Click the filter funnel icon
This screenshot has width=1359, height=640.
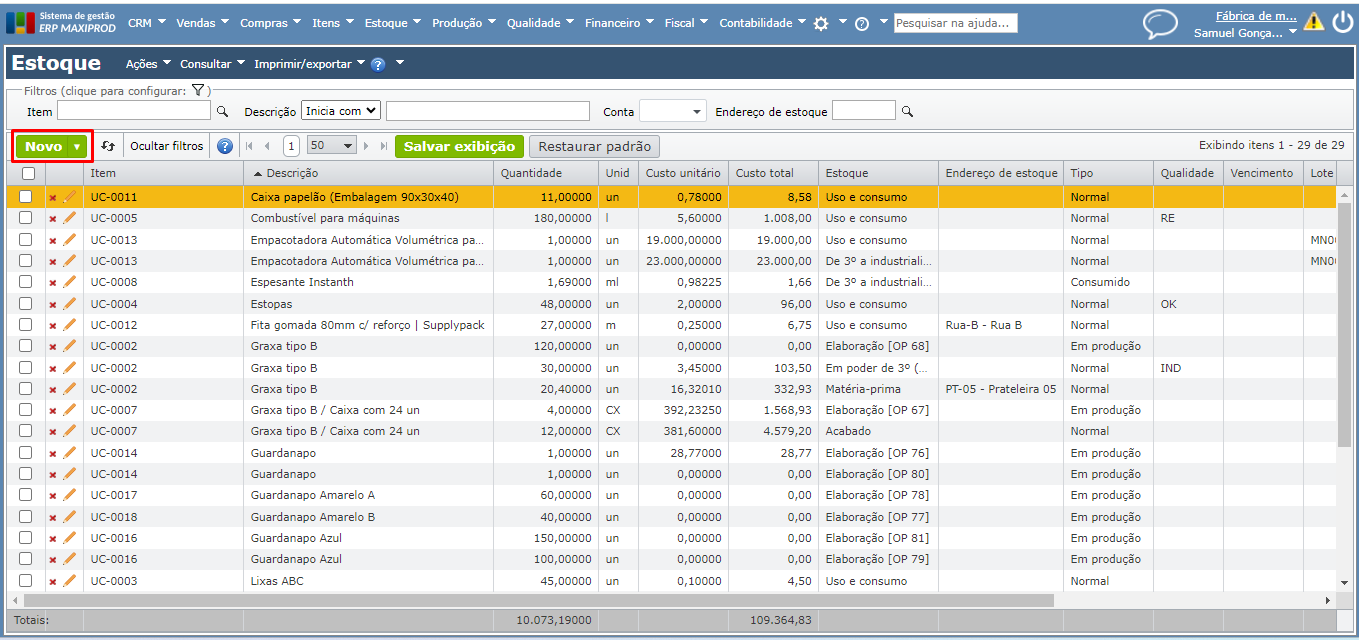pos(198,90)
